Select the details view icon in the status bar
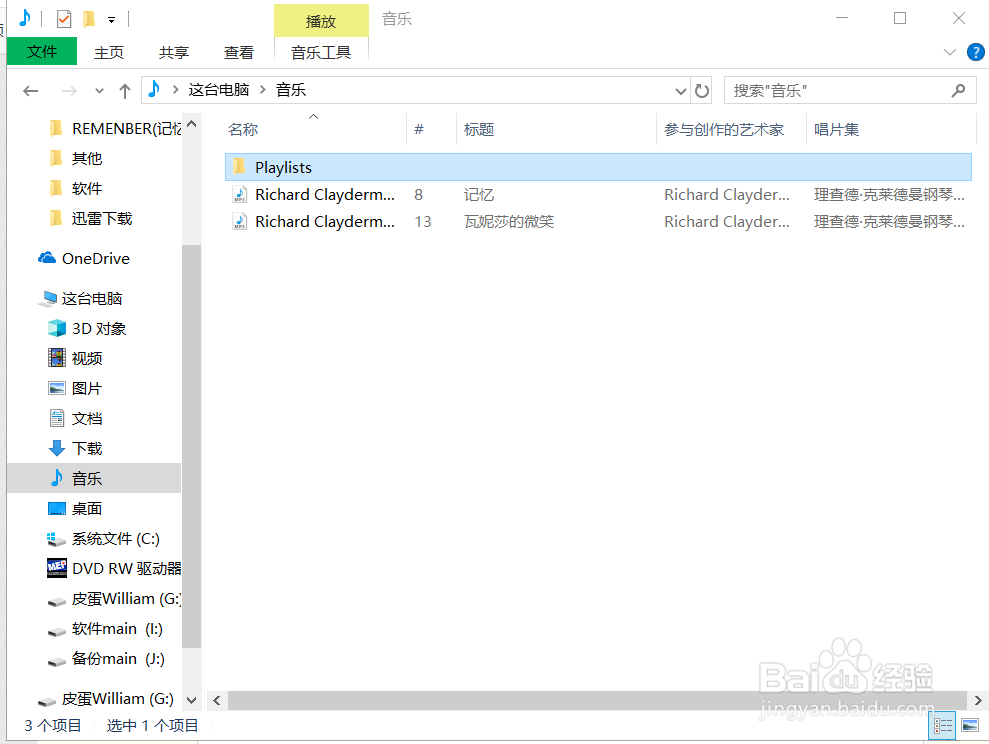The width and height of the screenshot is (989, 744). 942,725
